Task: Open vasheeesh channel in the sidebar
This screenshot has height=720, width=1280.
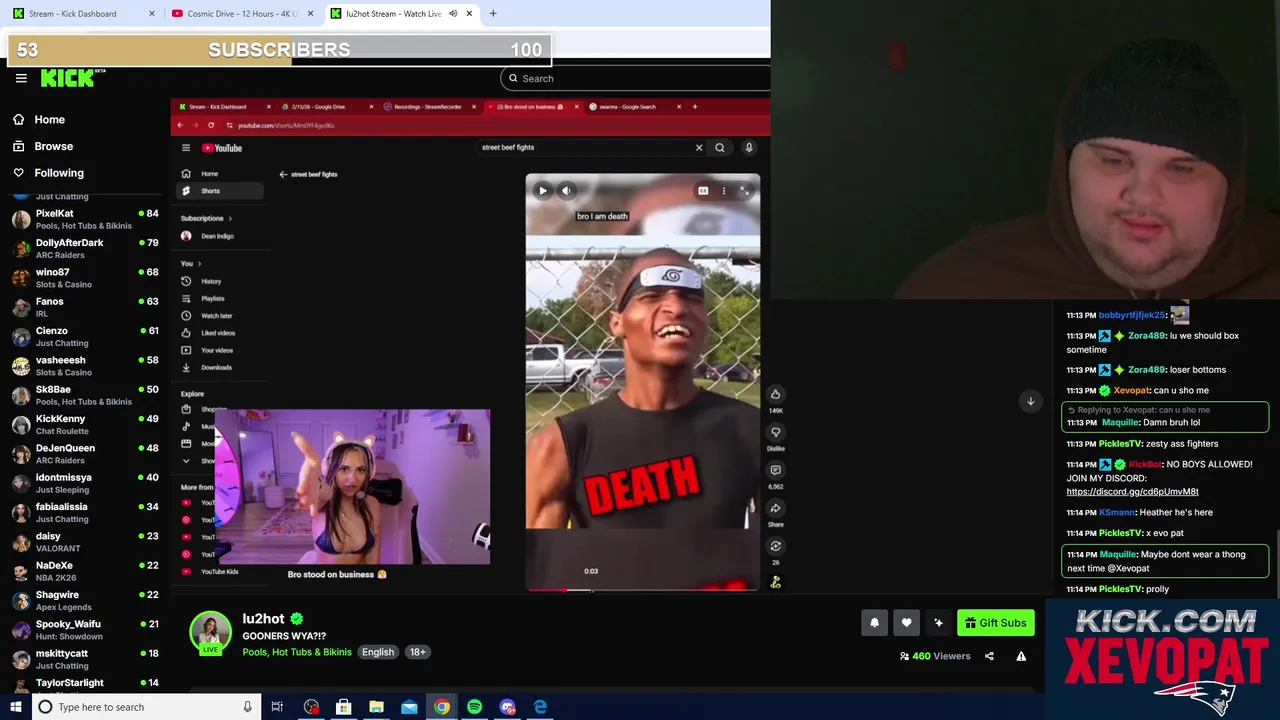Action: pos(85,365)
